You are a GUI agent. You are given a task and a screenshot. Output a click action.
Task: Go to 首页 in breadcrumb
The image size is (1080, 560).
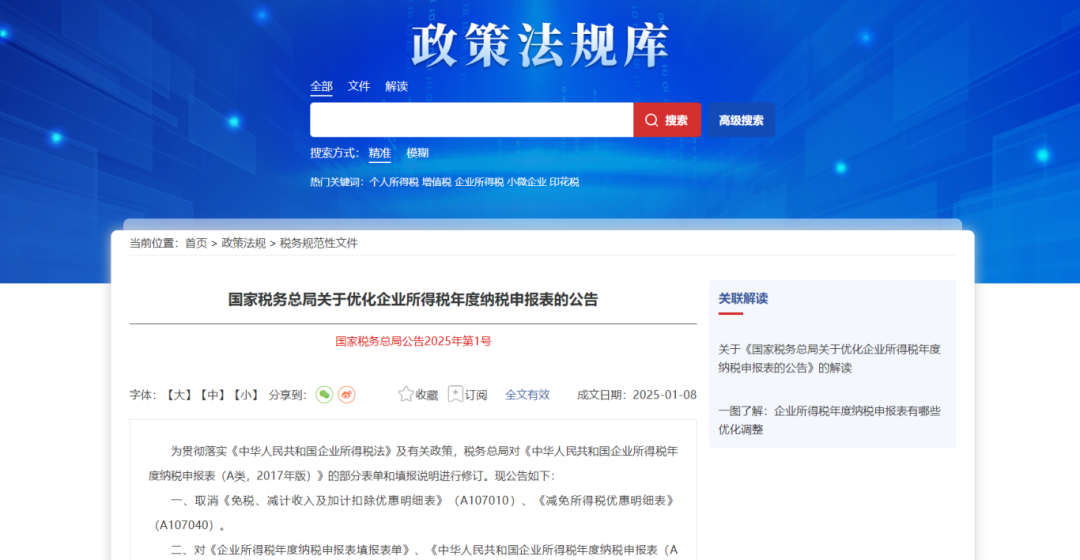(x=196, y=243)
